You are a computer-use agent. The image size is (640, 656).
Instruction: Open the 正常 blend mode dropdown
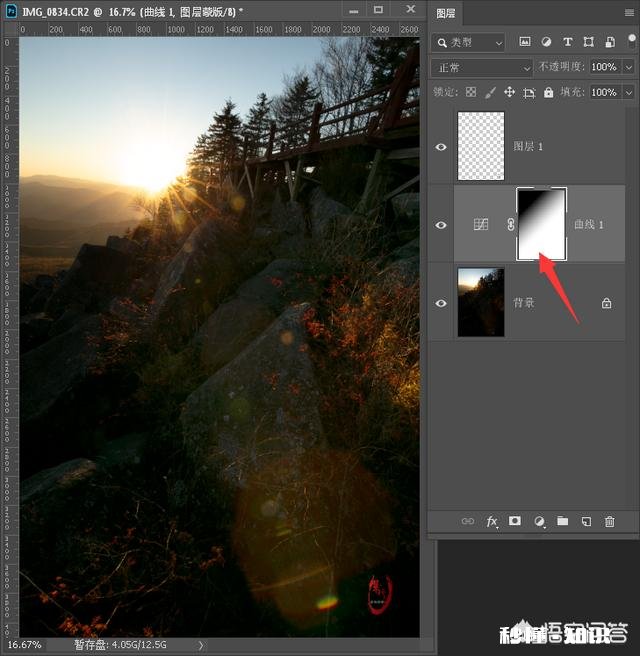pyautogui.click(x=481, y=67)
